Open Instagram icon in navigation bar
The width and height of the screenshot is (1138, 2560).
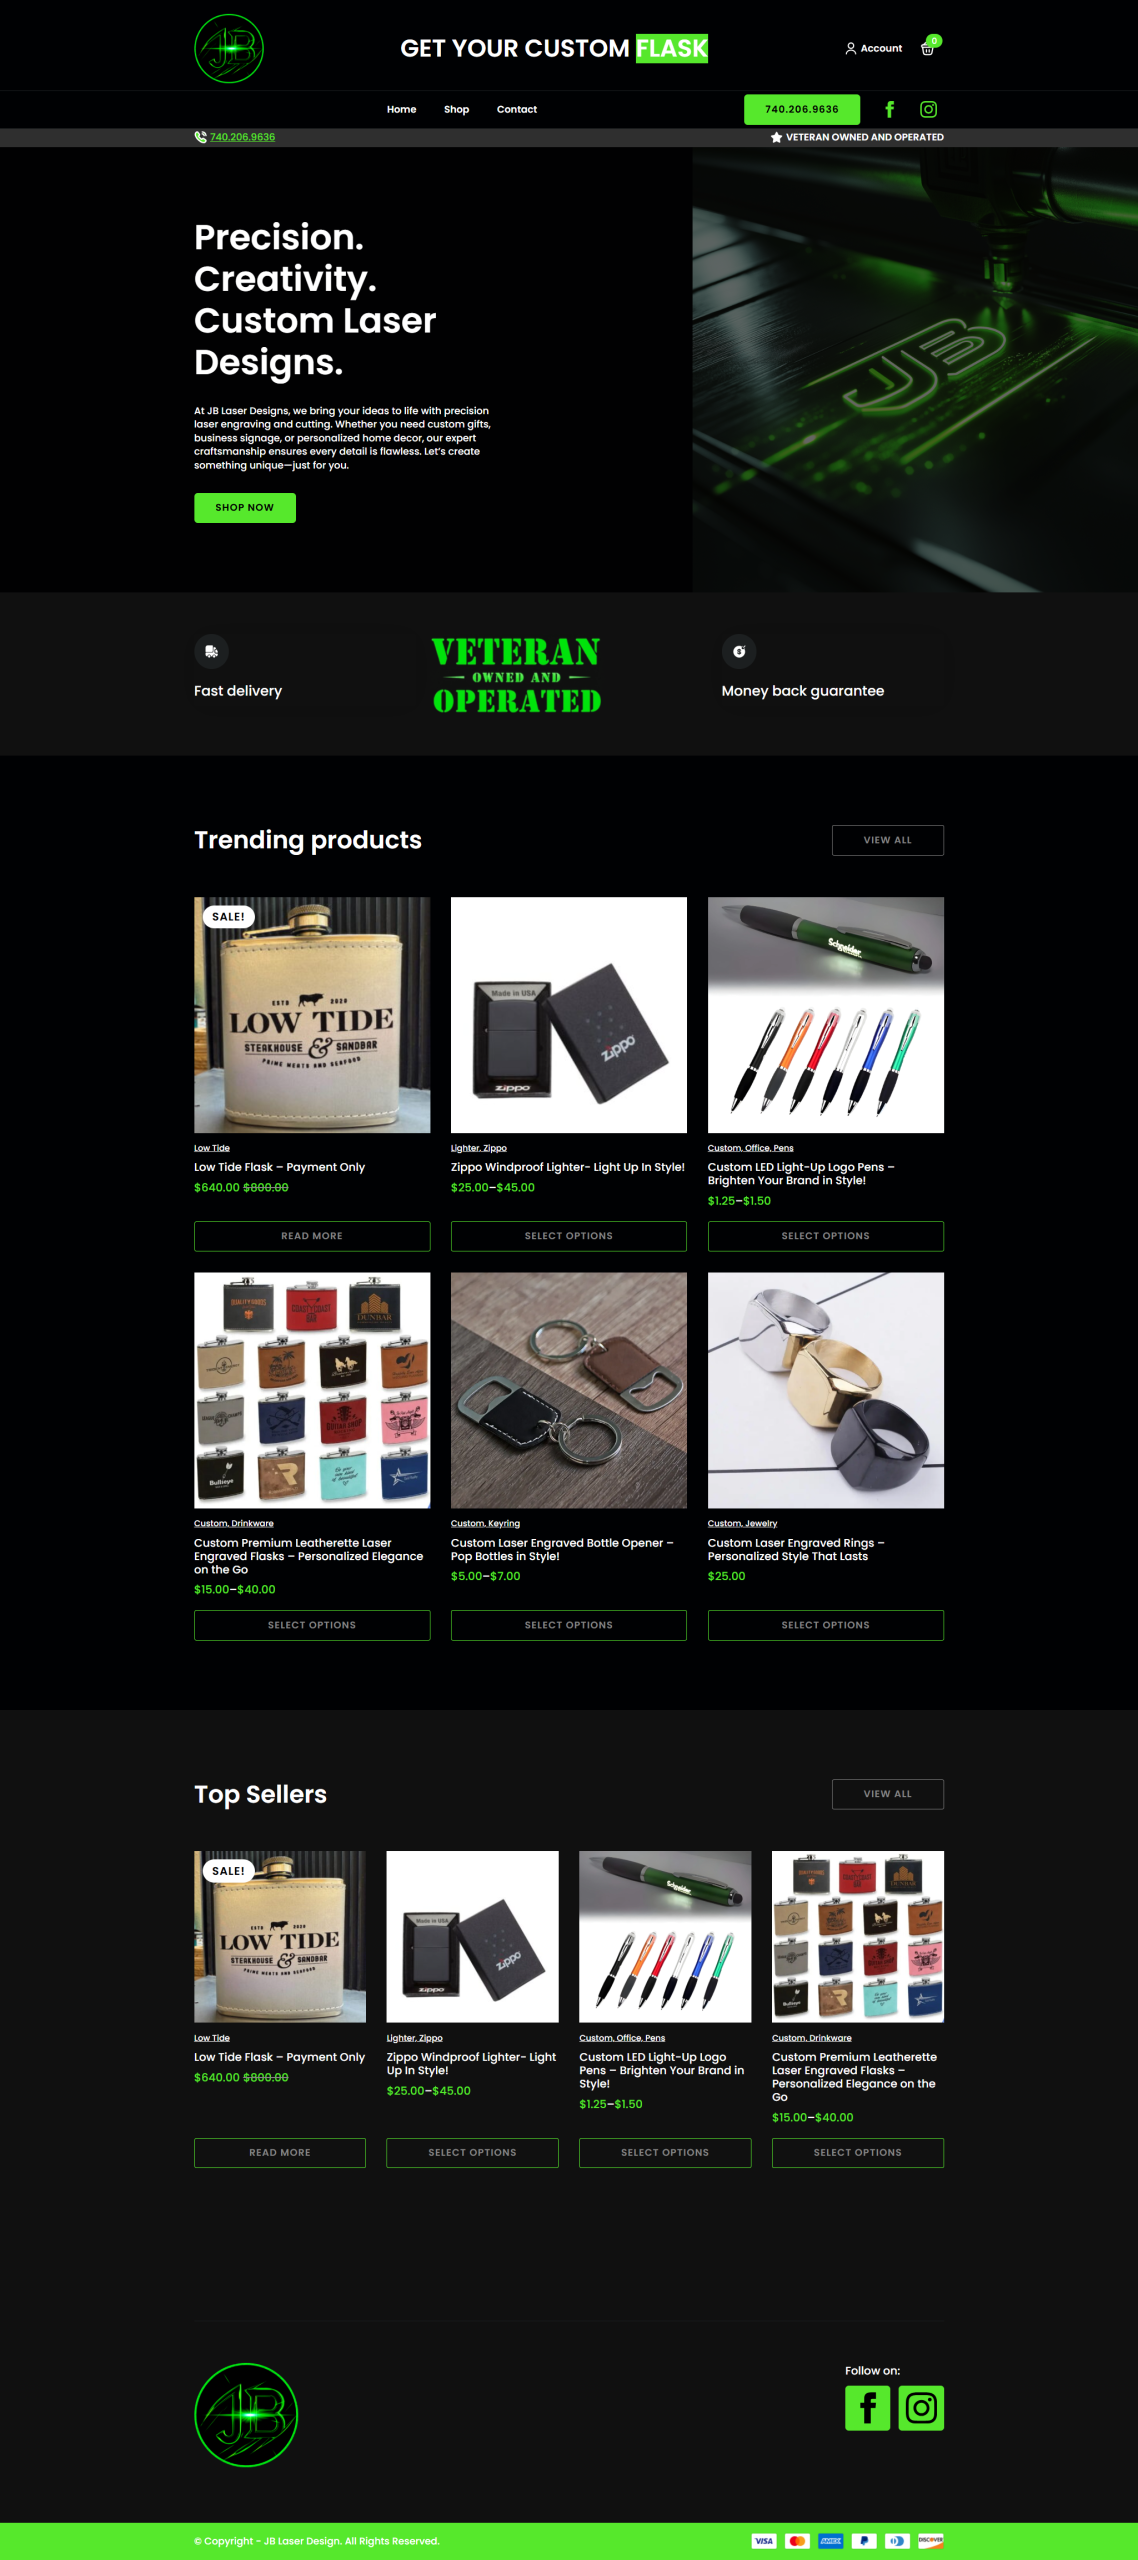[928, 109]
